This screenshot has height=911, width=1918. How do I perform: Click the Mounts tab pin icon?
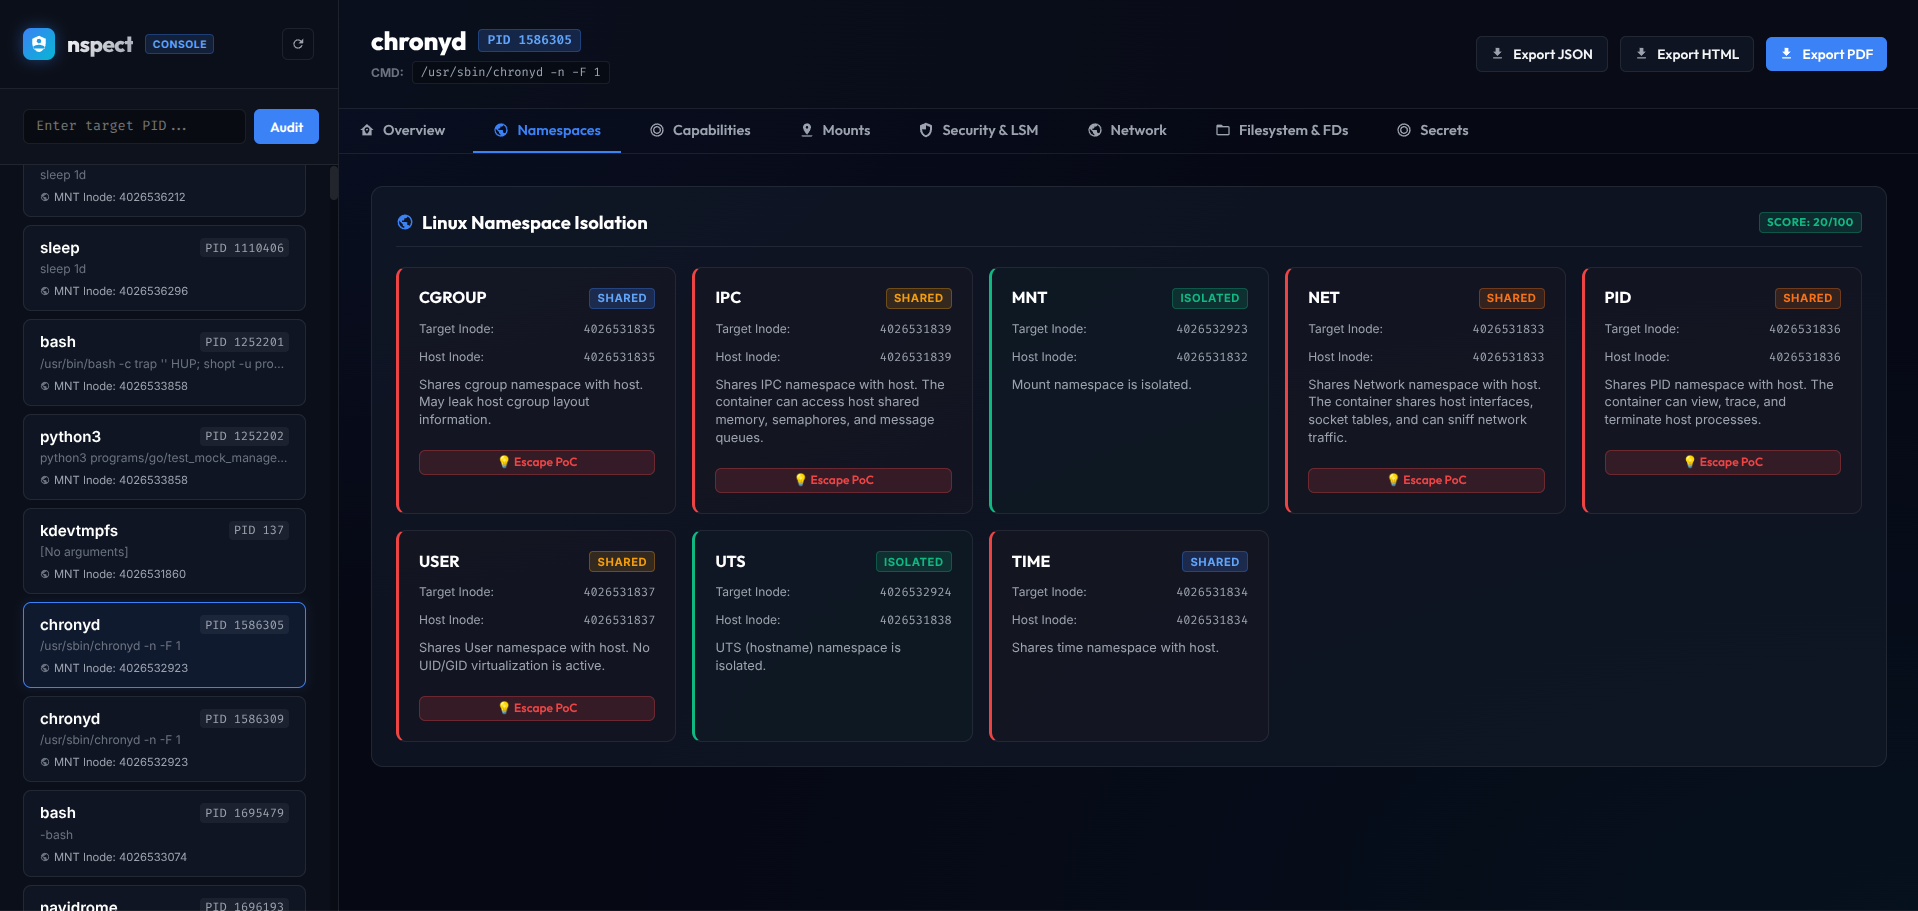807,131
